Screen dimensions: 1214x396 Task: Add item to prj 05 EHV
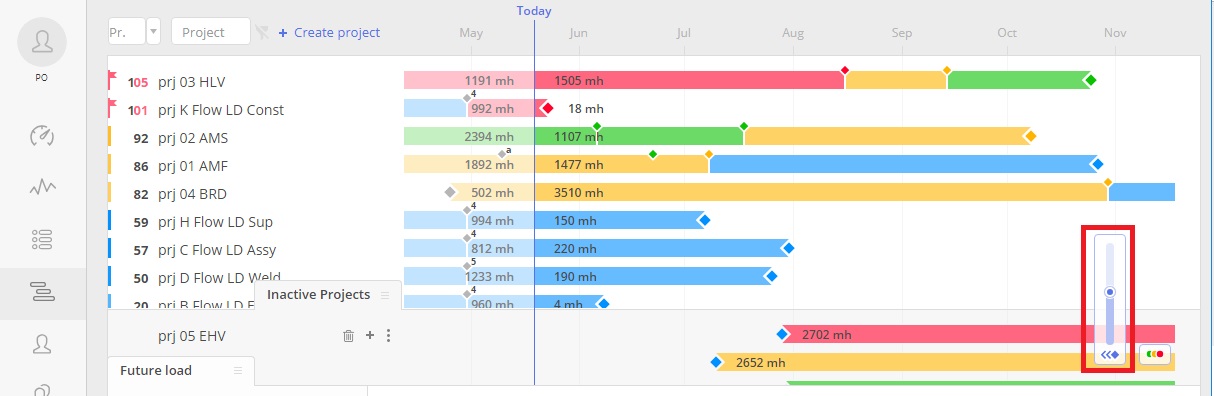coord(369,336)
